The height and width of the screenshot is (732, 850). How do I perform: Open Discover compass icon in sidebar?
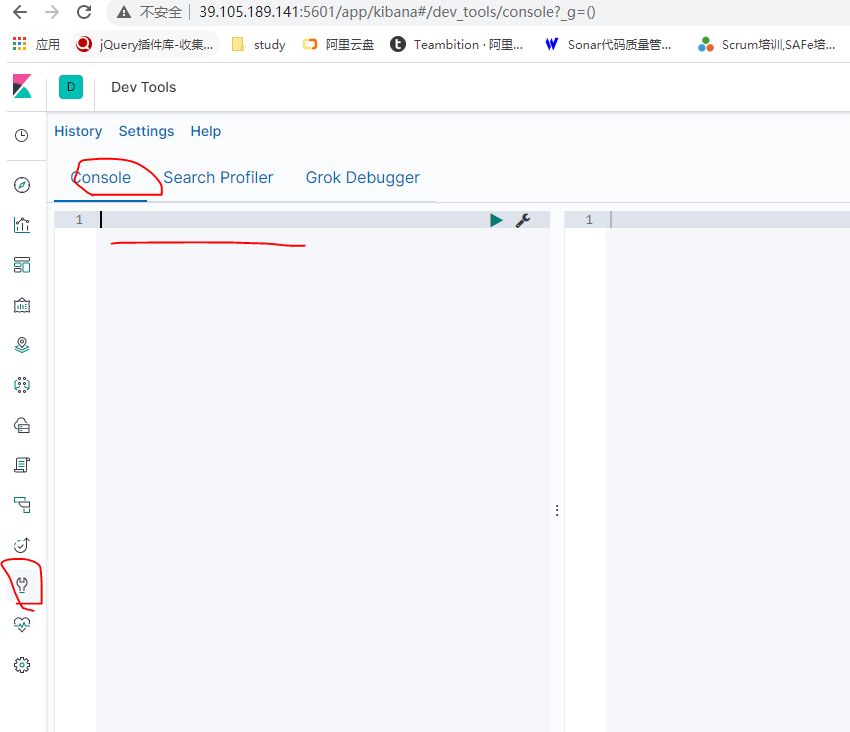point(22,185)
